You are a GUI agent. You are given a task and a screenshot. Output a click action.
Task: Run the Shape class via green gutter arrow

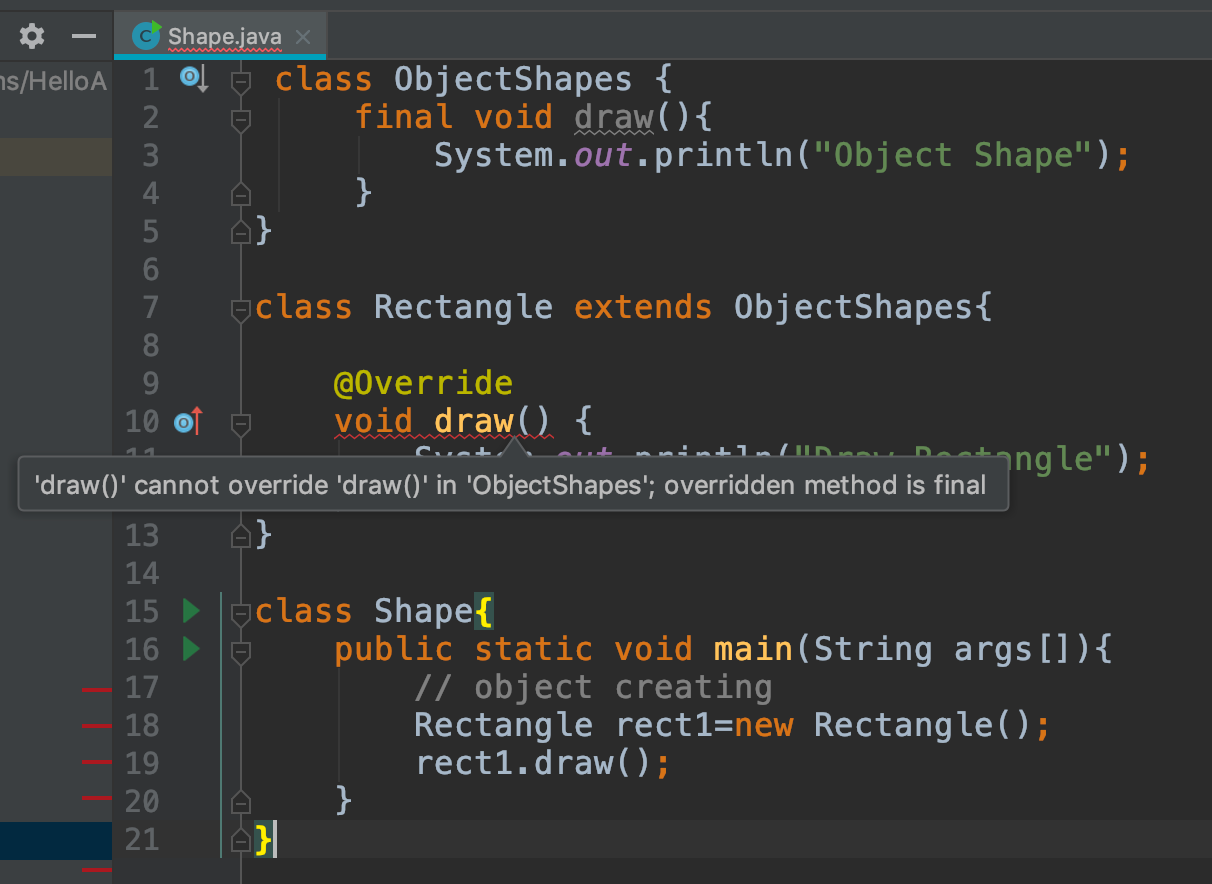tap(190, 610)
